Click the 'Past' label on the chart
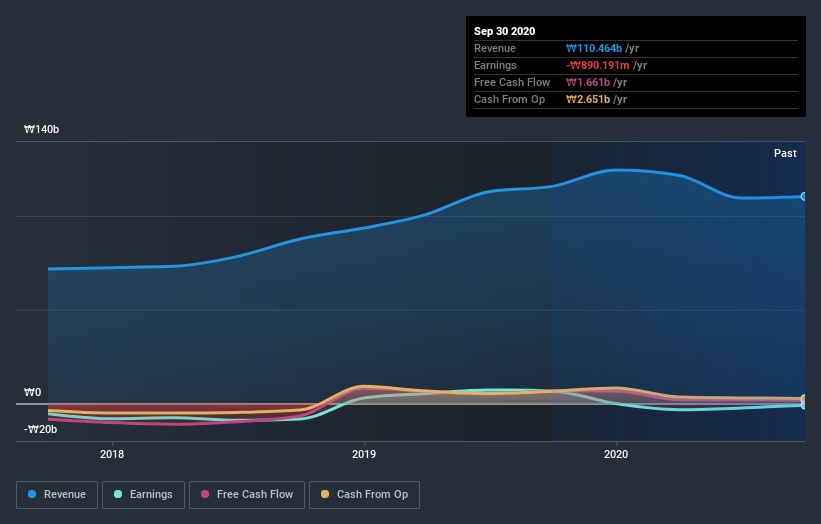 [785, 153]
